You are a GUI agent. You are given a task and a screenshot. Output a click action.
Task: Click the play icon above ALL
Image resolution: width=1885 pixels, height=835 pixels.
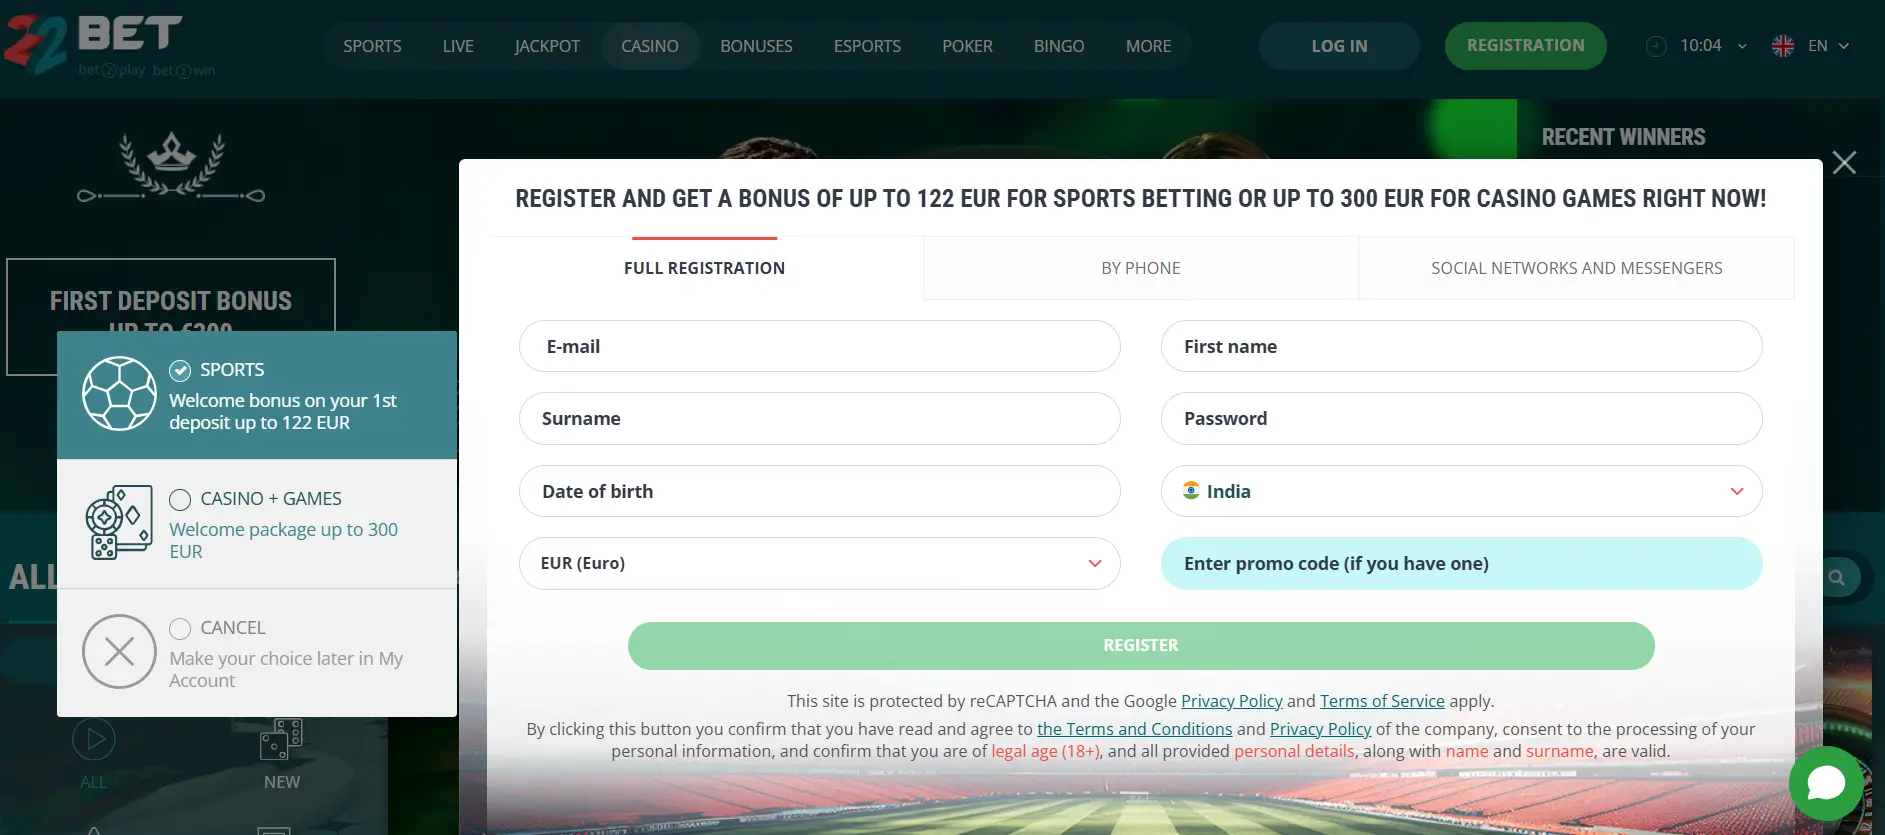[x=93, y=739]
